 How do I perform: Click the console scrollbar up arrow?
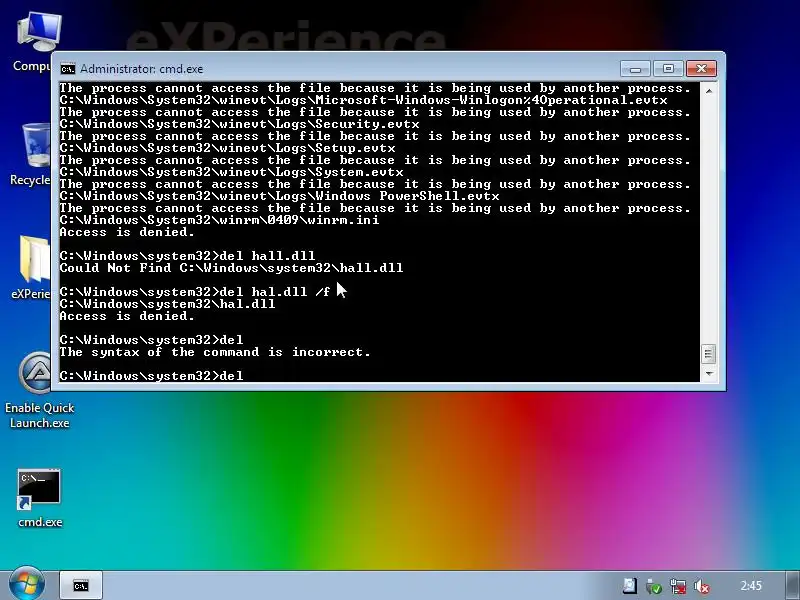tap(708, 91)
